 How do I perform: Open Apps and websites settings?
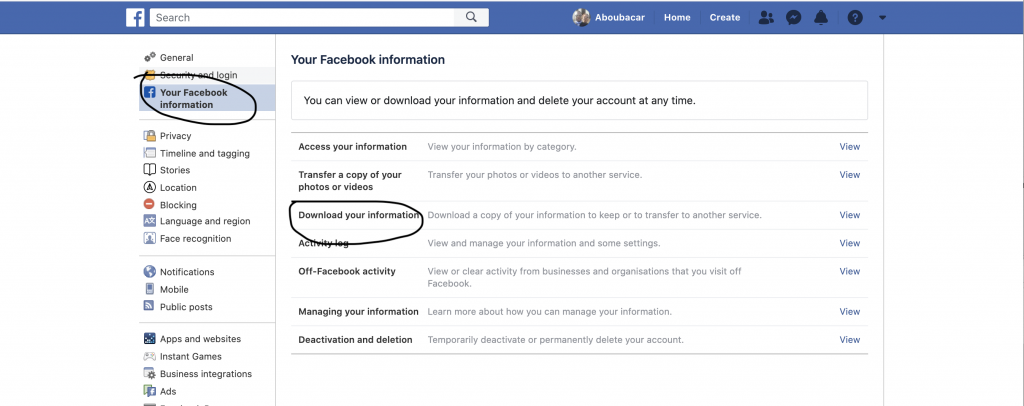pos(200,339)
